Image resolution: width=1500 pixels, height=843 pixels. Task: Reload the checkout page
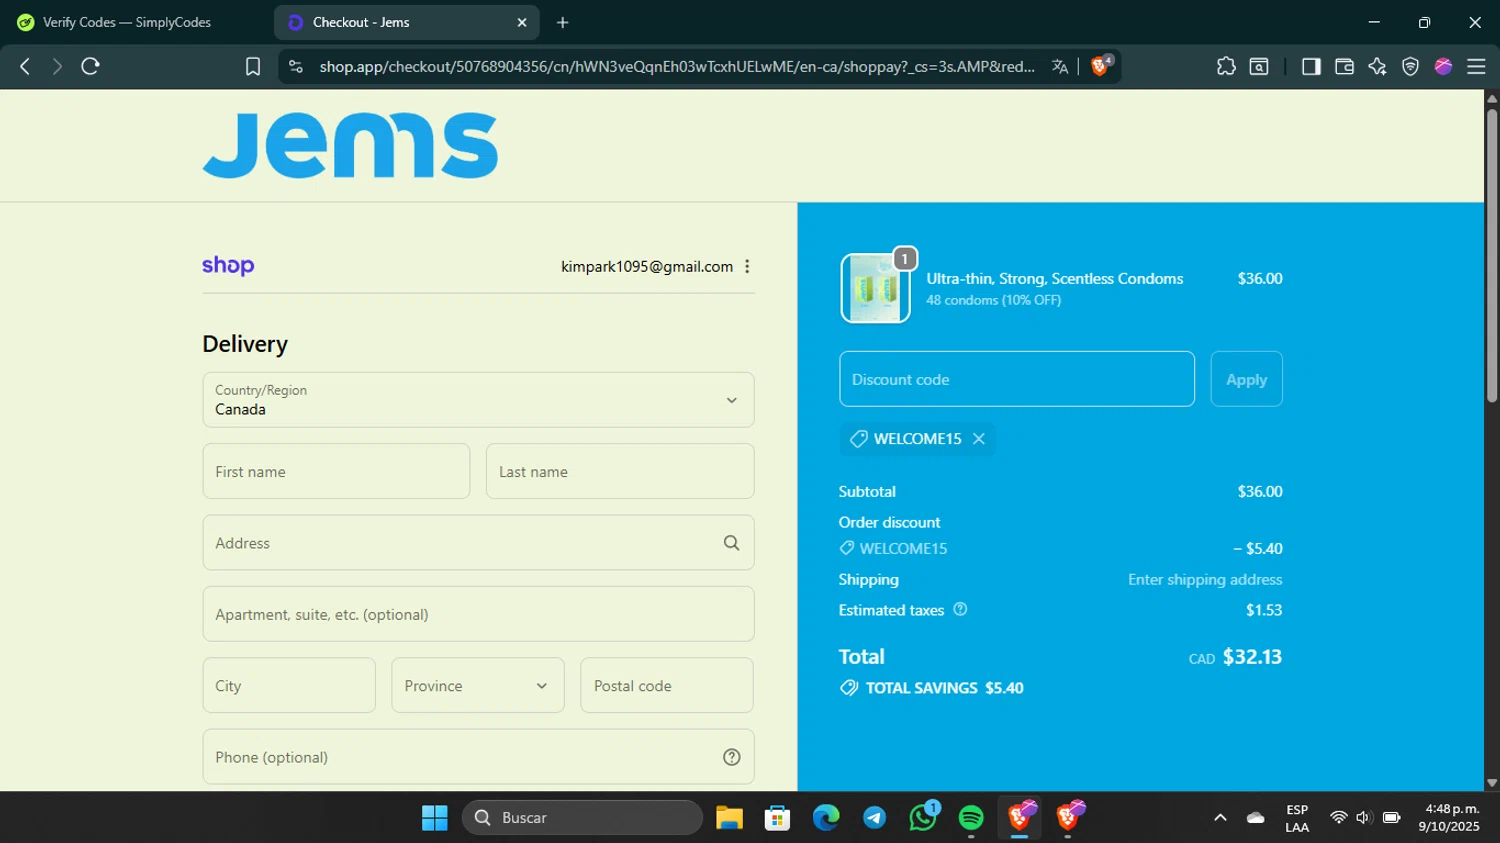(x=90, y=66)
